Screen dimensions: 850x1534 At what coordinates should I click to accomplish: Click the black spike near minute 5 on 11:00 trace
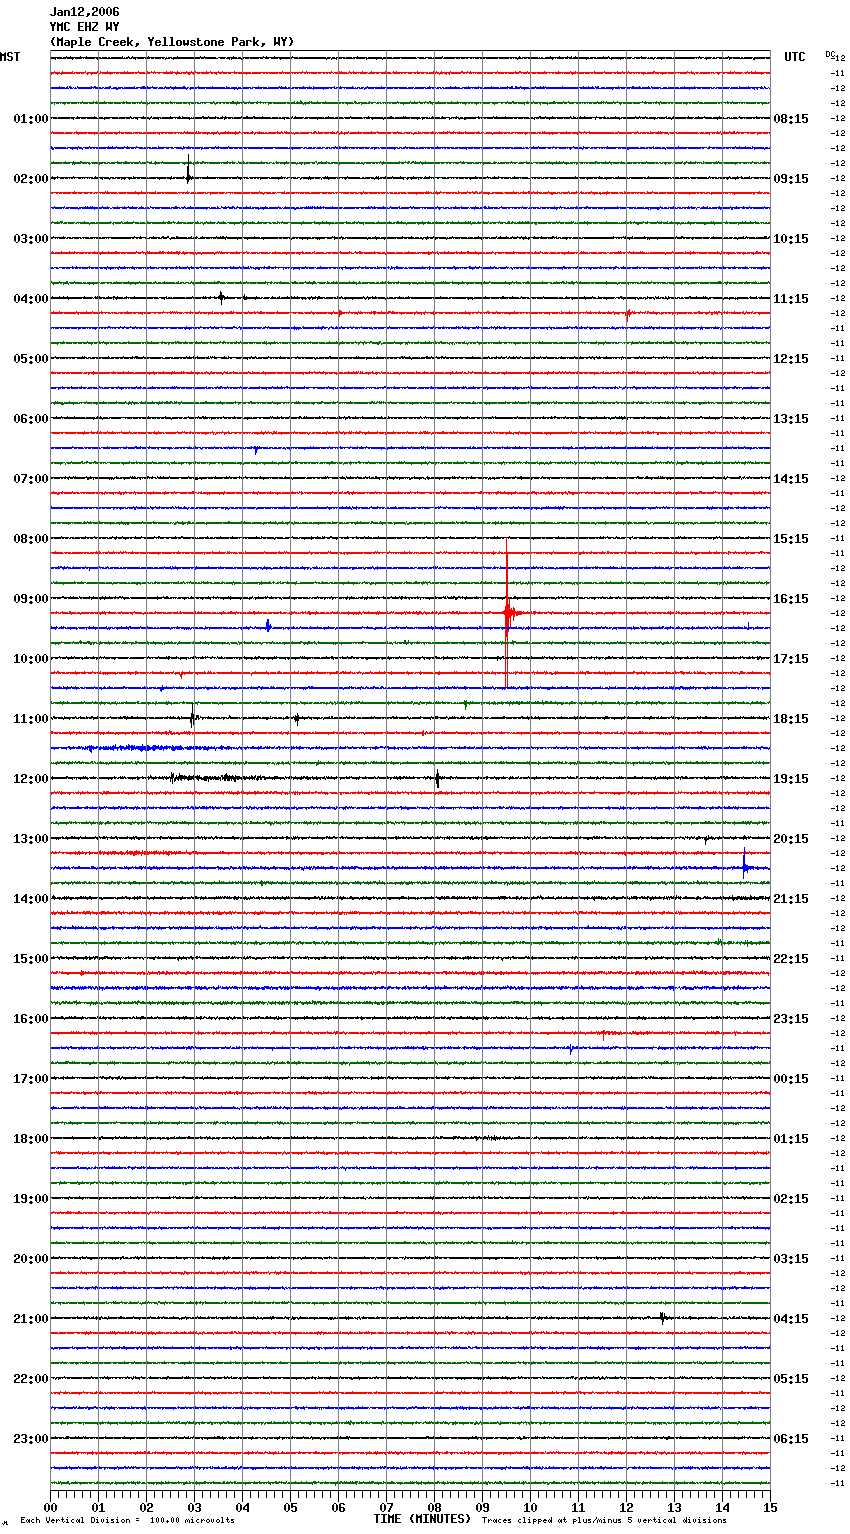pyautogui.click(x=296, y=718)
